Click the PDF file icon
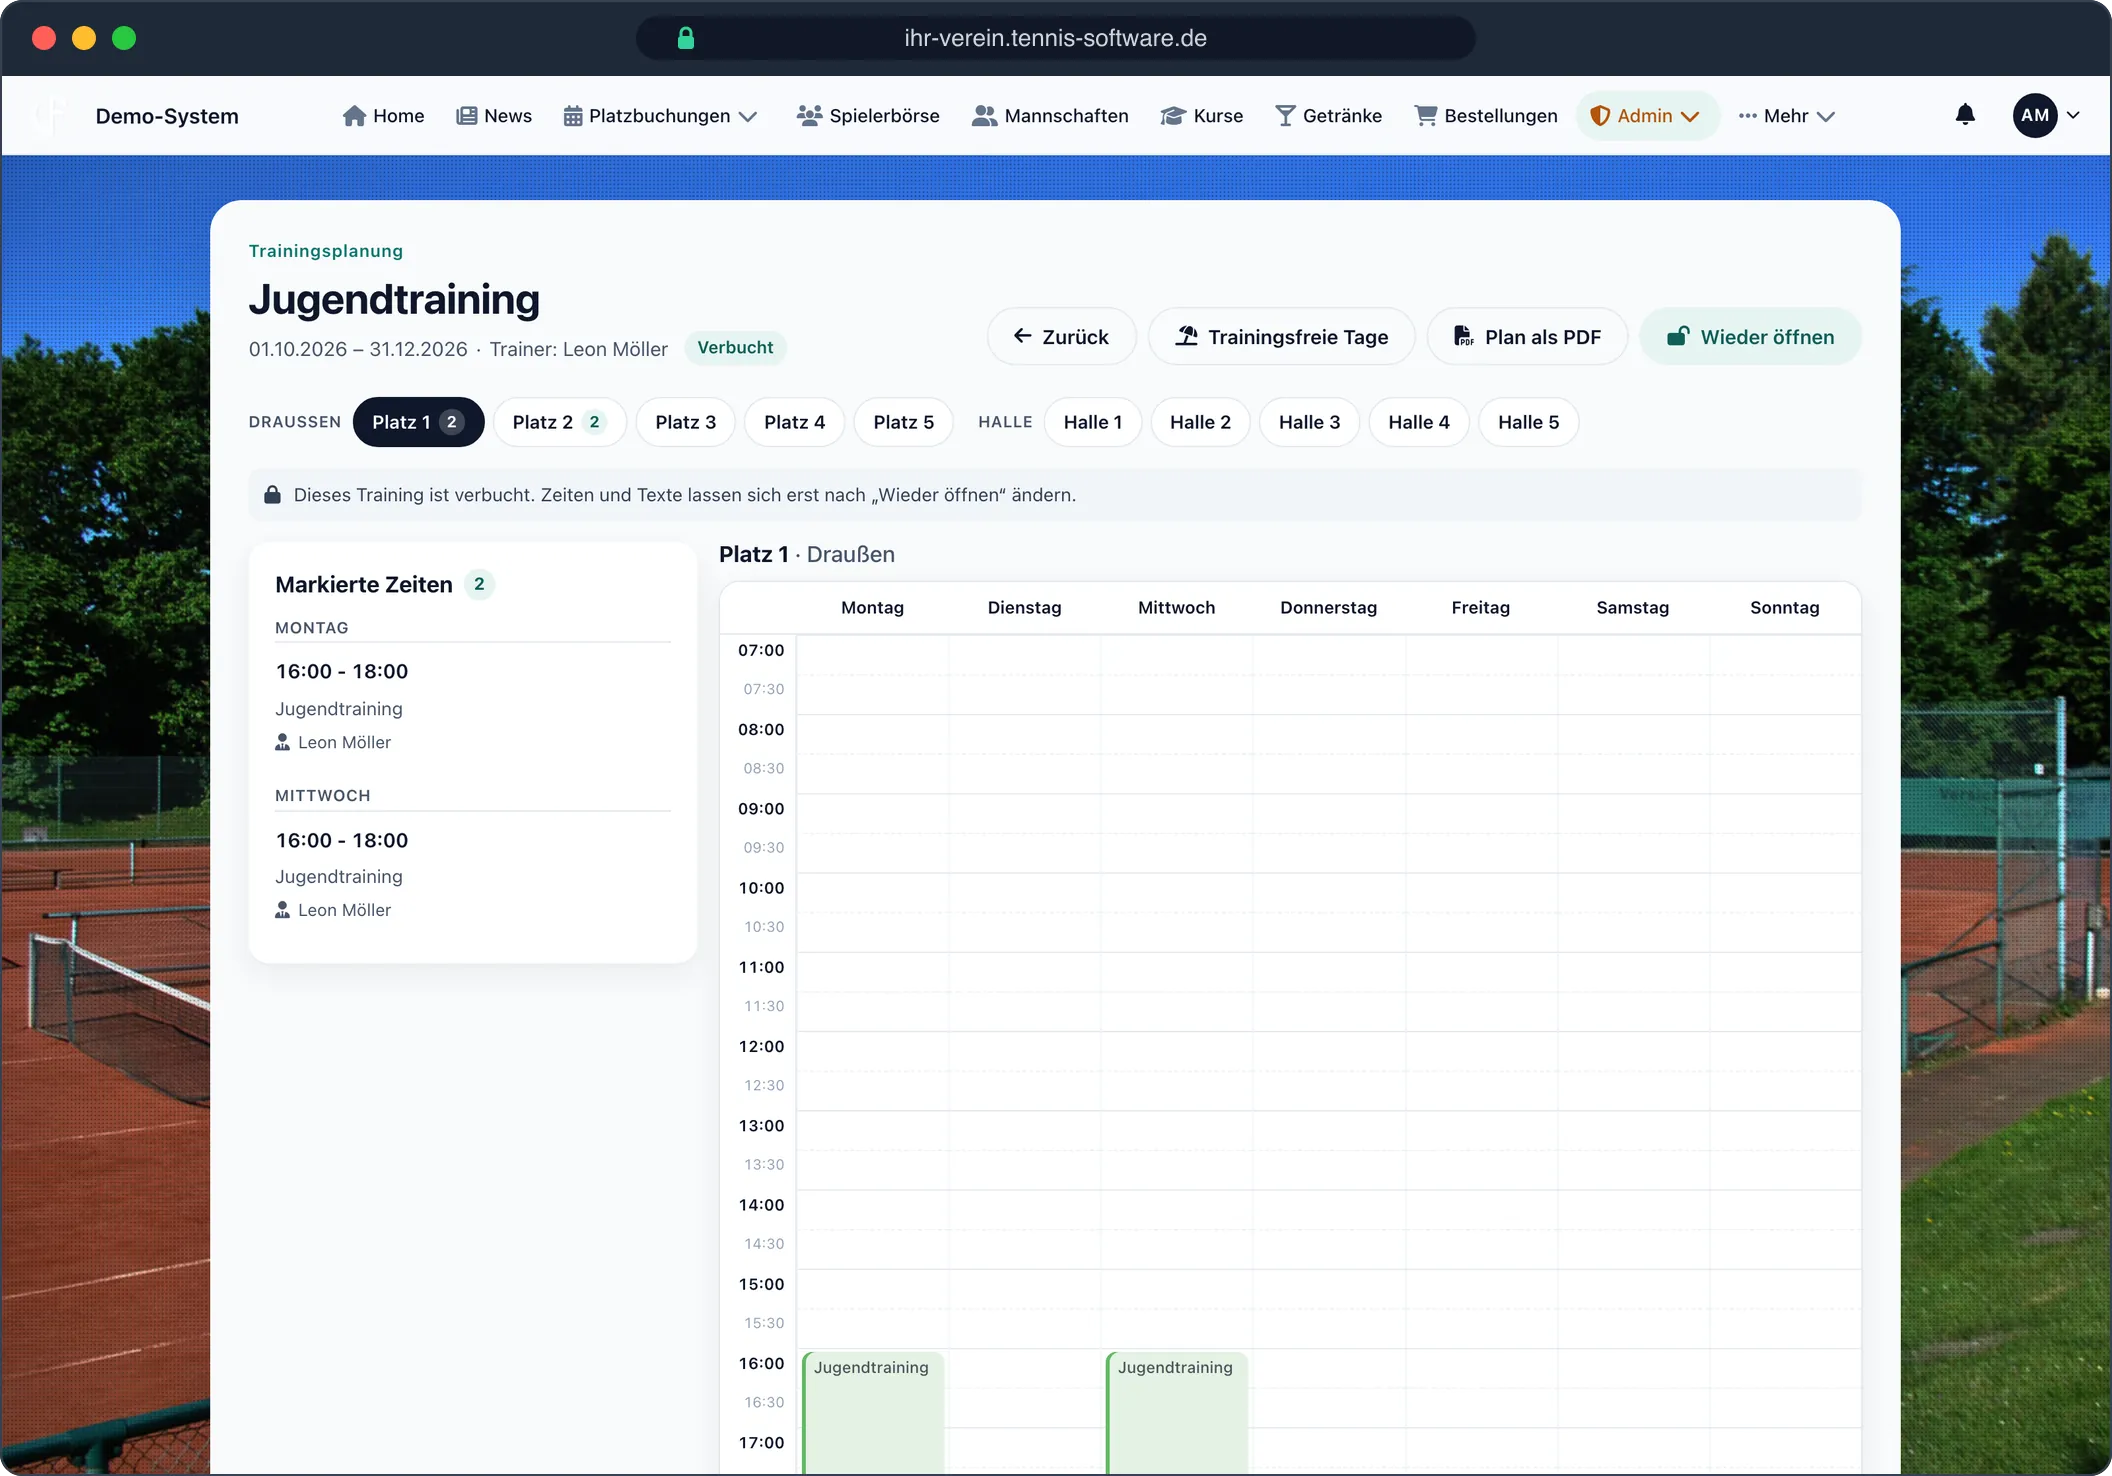 (x=1464, y=336)
